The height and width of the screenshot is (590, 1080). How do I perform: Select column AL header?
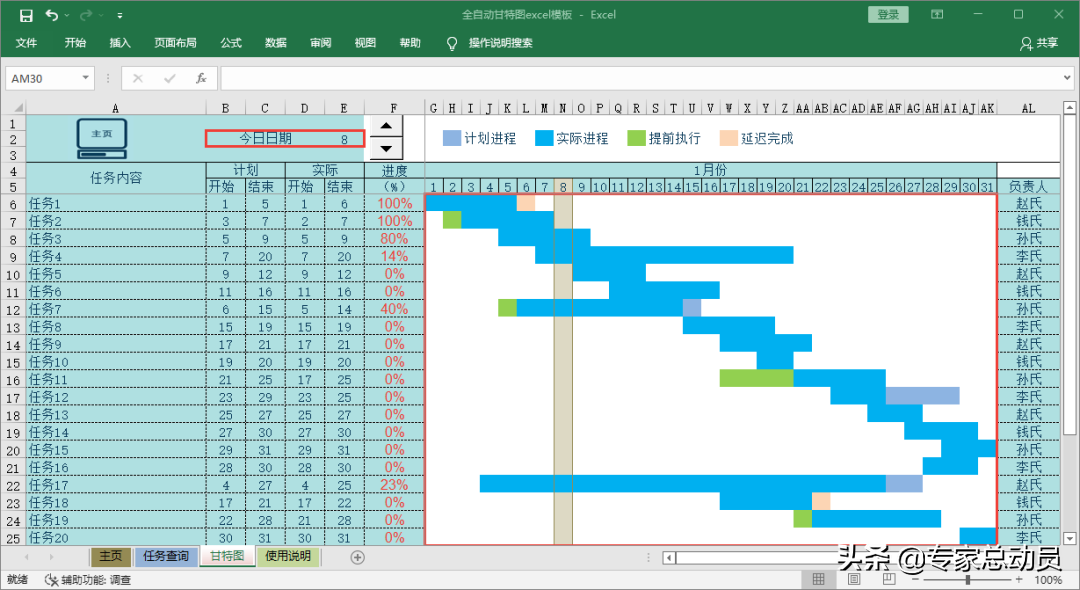[1028, 107]
